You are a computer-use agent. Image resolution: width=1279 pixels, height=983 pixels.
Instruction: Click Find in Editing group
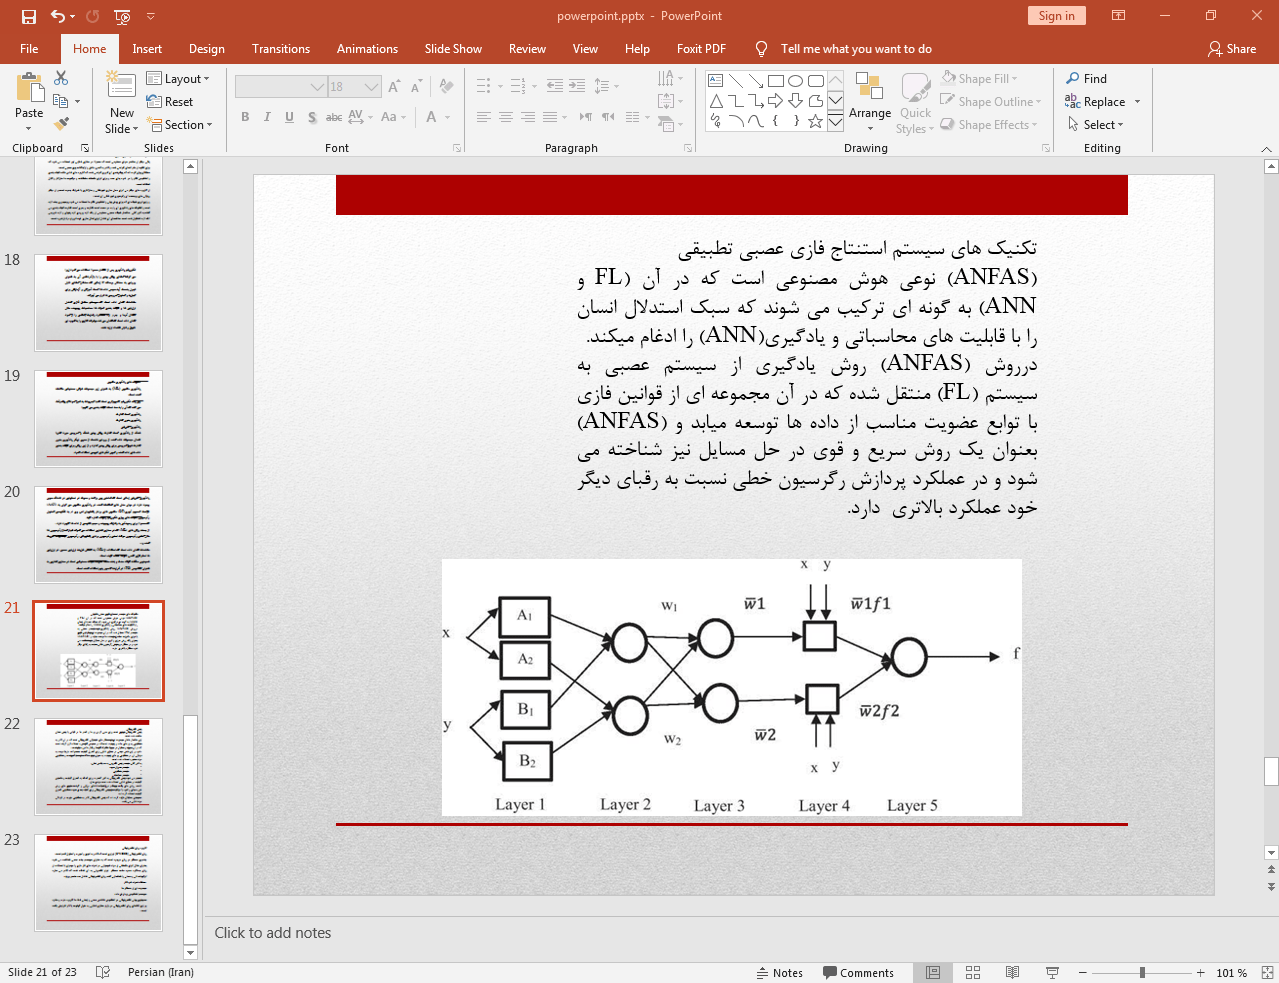pyautogui.click(x=1086, y=78)
